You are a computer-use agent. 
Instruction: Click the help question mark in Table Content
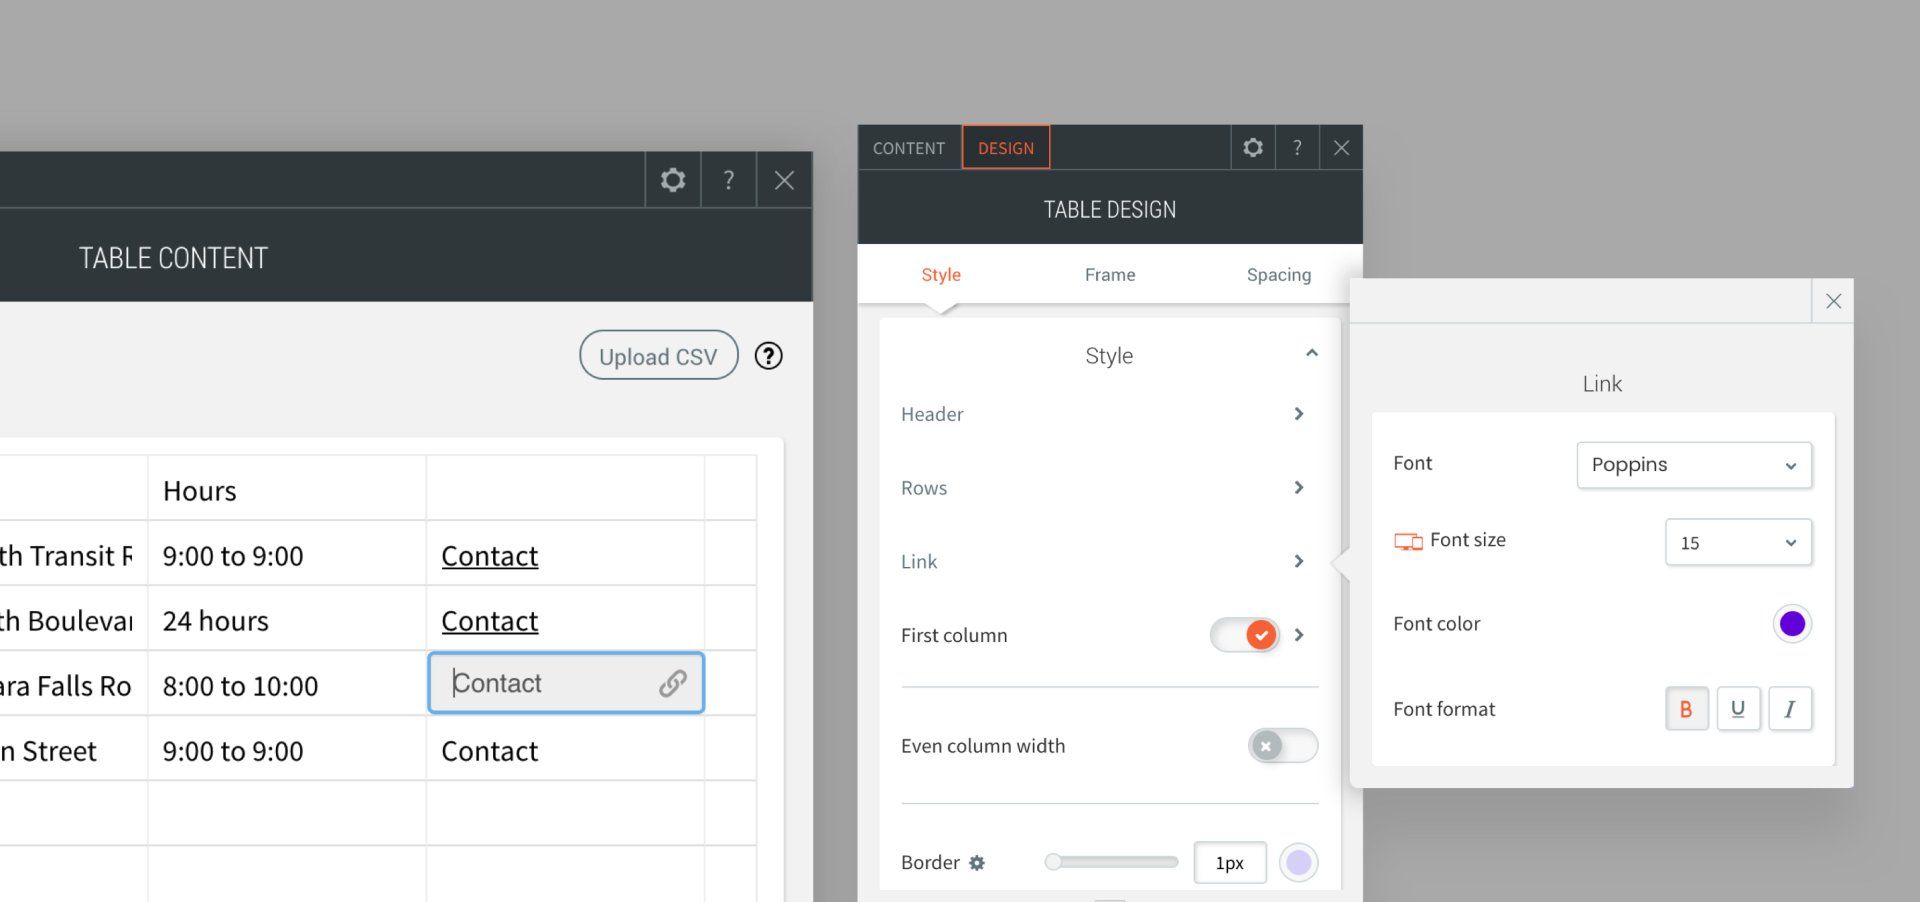pyautogui.click(x=729, y=180)
